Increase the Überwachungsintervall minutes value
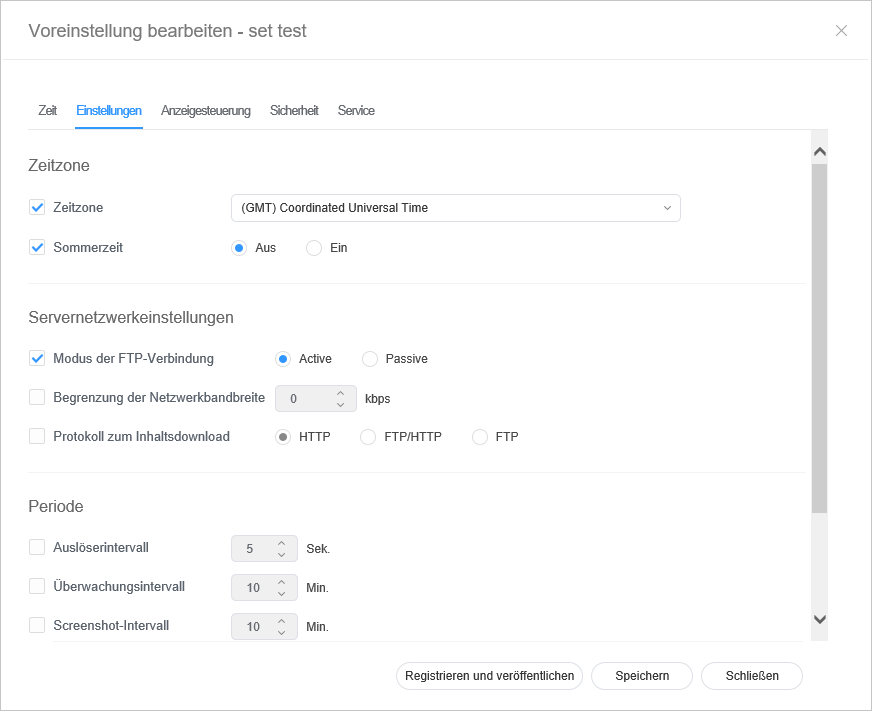The image size is (872, 711). pyautogui.click(x=281, y=581)
